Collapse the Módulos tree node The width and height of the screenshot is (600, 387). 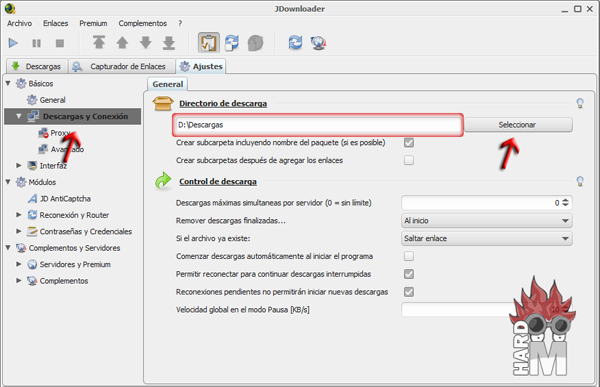pos(8,182)
